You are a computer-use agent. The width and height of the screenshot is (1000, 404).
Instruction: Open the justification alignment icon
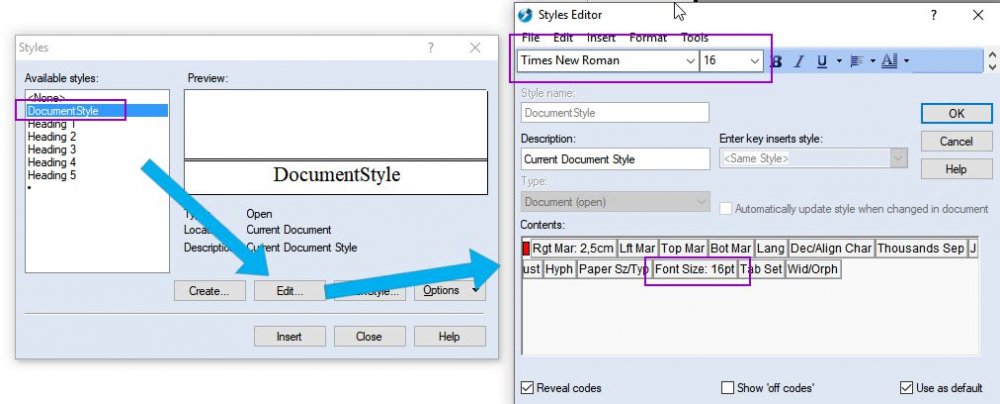point(857,61)
